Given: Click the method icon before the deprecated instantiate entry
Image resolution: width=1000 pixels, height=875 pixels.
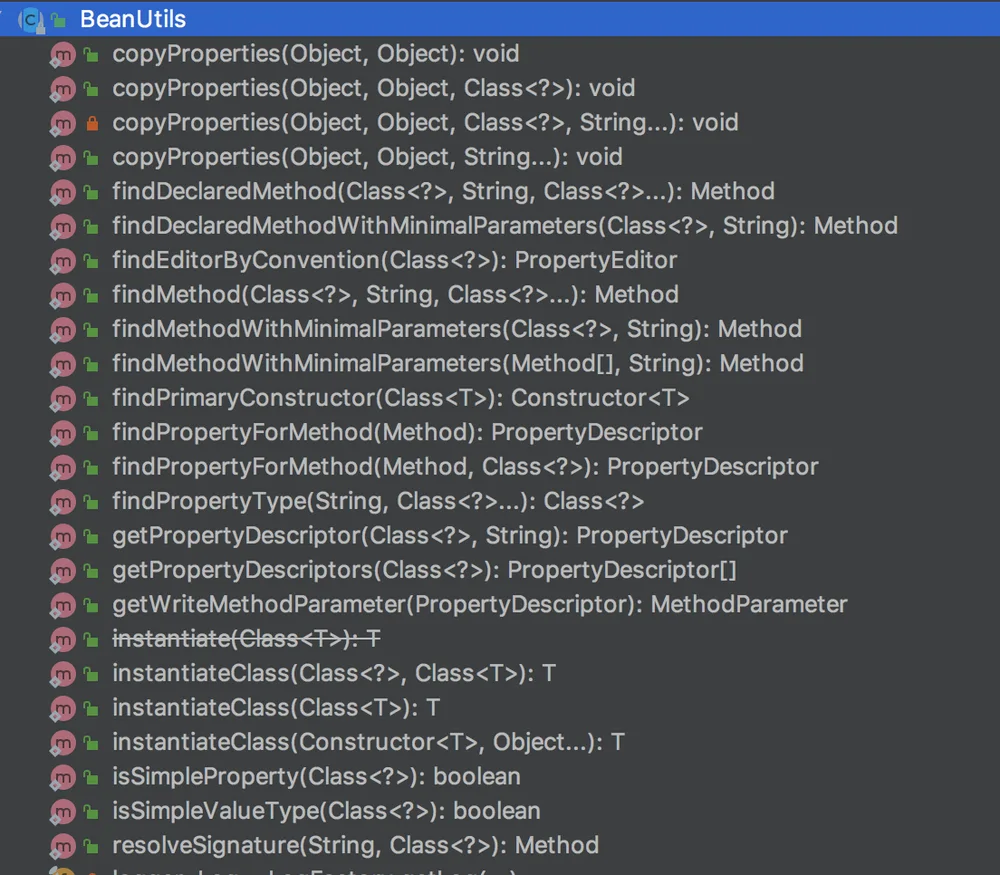Looking at the screenshot, I should [x=62, y=640].
